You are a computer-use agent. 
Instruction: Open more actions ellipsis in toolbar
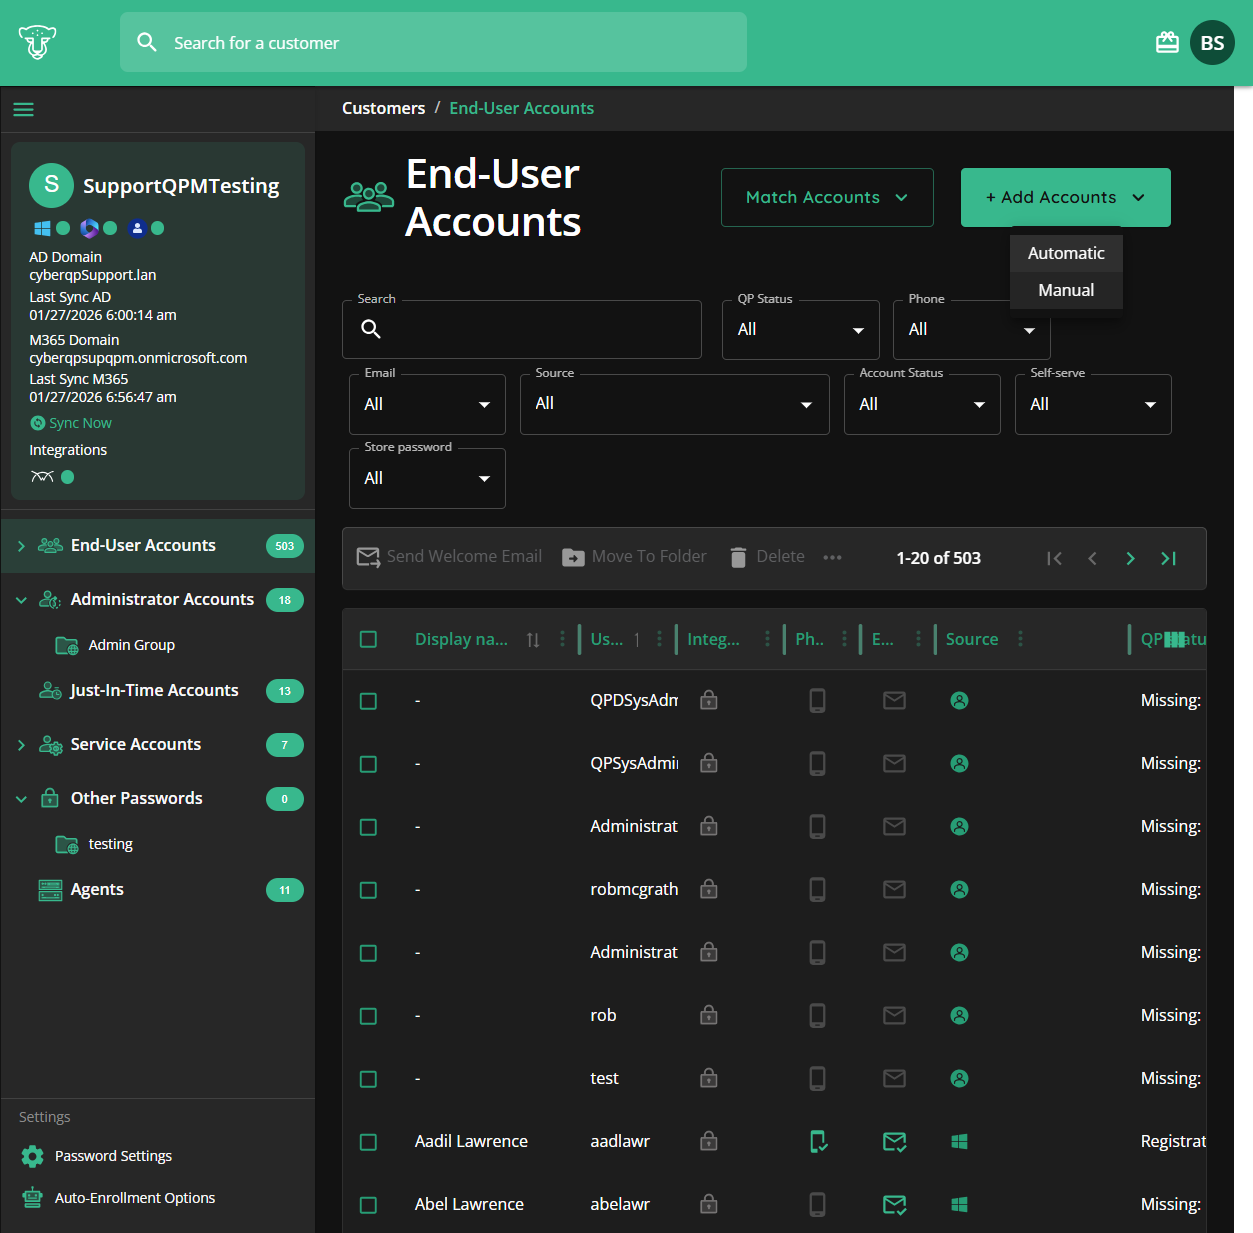(832, 557)
